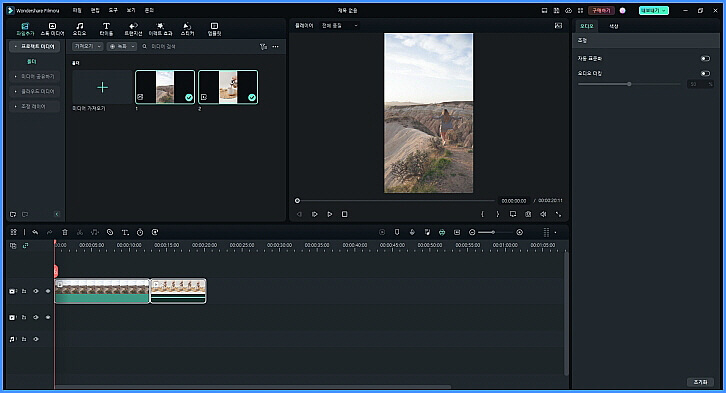Adjust the audio ducking slider
This screenshot has width=726, height=393.
pos(629,84)
